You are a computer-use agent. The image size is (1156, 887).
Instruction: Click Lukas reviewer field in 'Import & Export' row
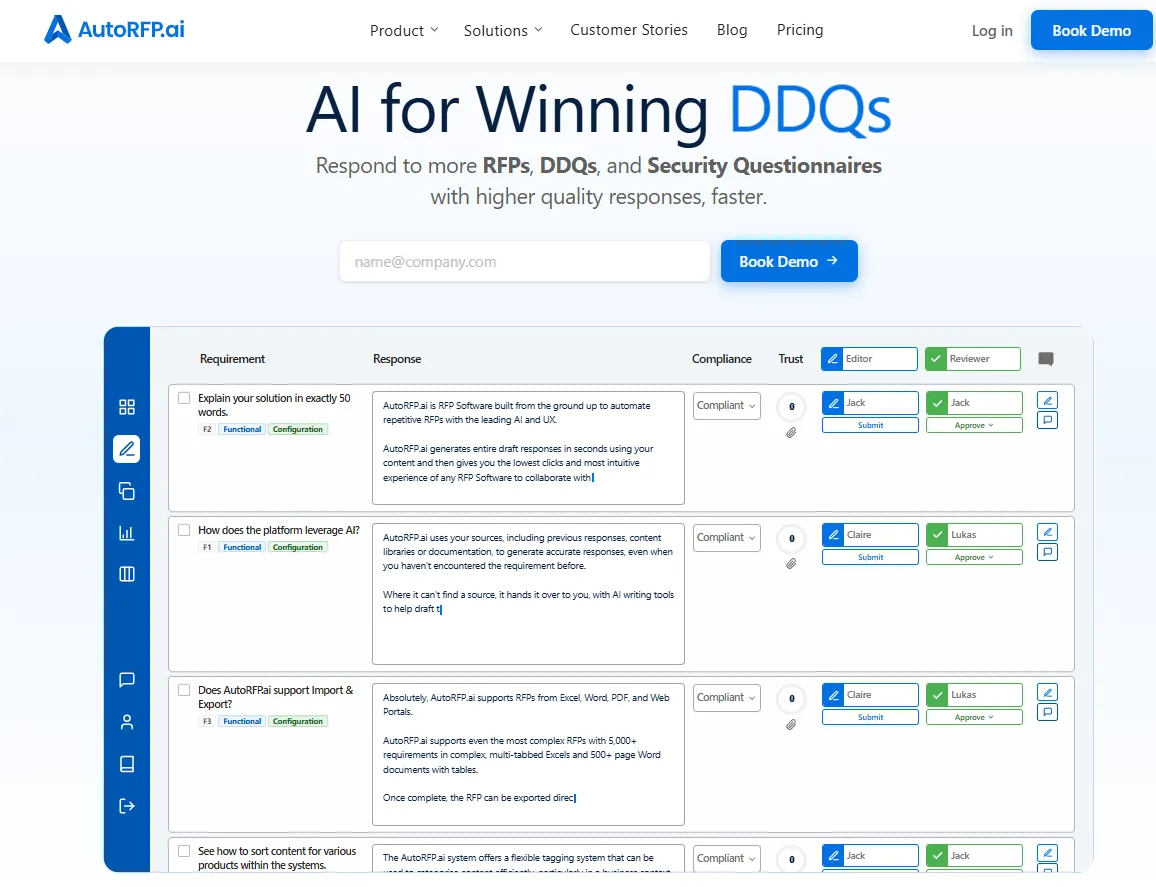pyautogui.click(x=974, y=695)
